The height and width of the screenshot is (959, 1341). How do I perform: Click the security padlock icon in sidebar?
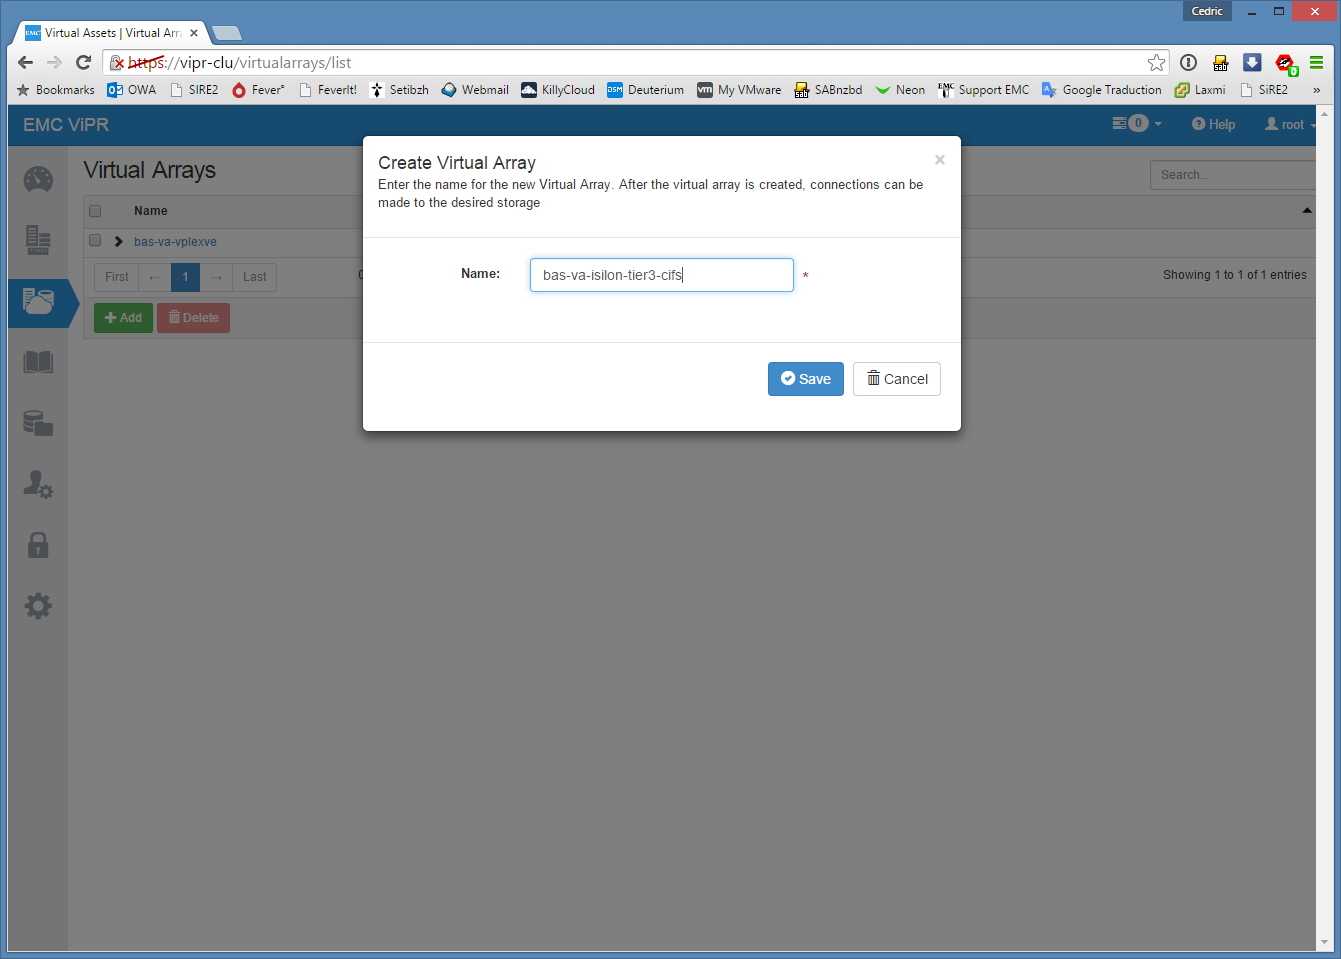tap(38, 545)
